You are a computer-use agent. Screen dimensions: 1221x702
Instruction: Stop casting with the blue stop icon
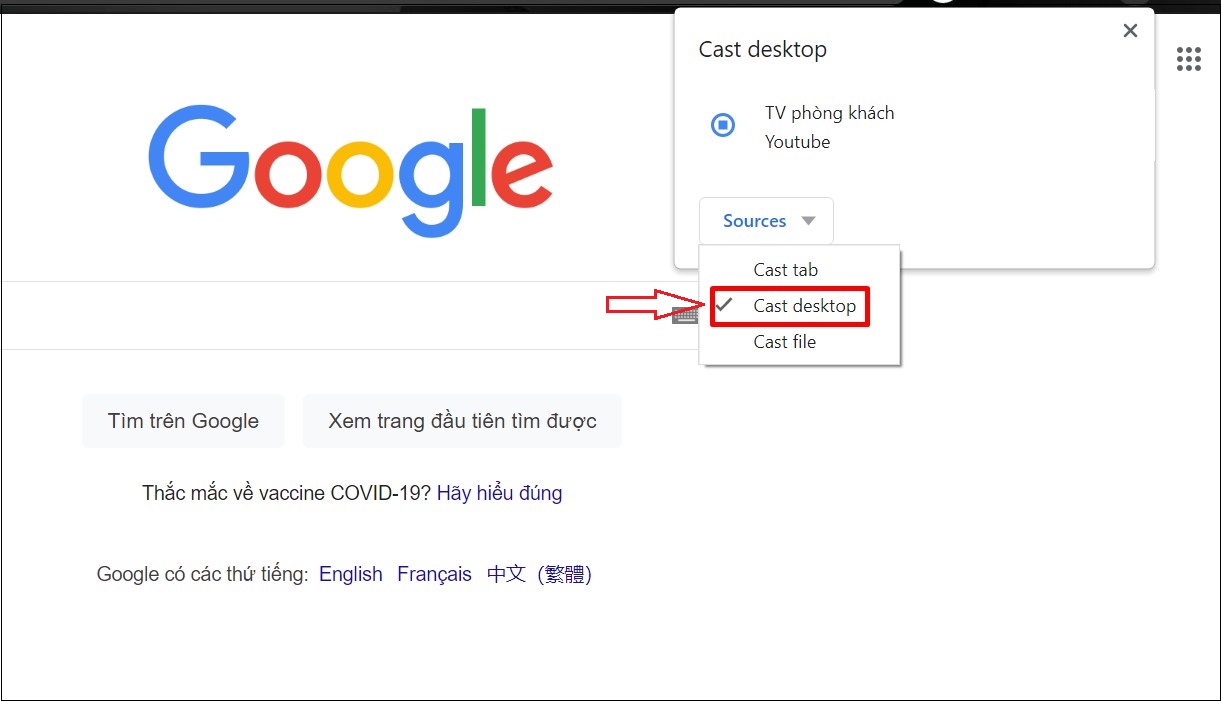click(x=722, y=125)
